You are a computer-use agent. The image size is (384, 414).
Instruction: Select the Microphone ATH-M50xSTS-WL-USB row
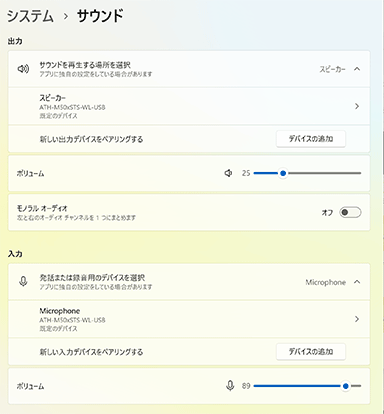[x=189, y=319]
